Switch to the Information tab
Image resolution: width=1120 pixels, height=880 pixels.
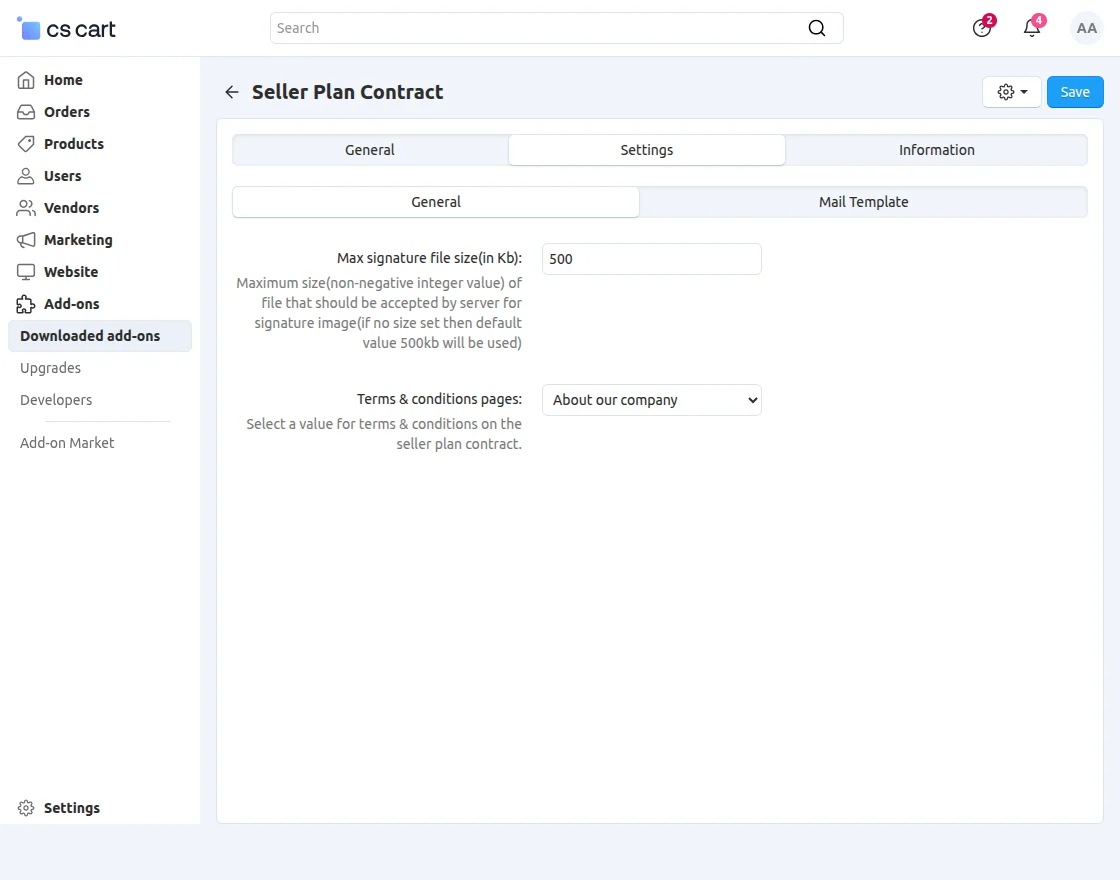[x=936, y=149]
